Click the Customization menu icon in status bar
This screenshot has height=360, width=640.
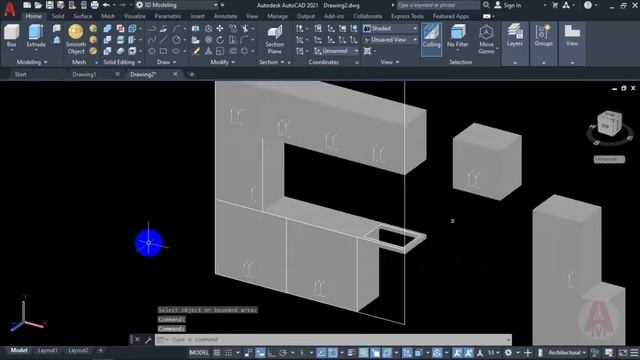[634, 353]
